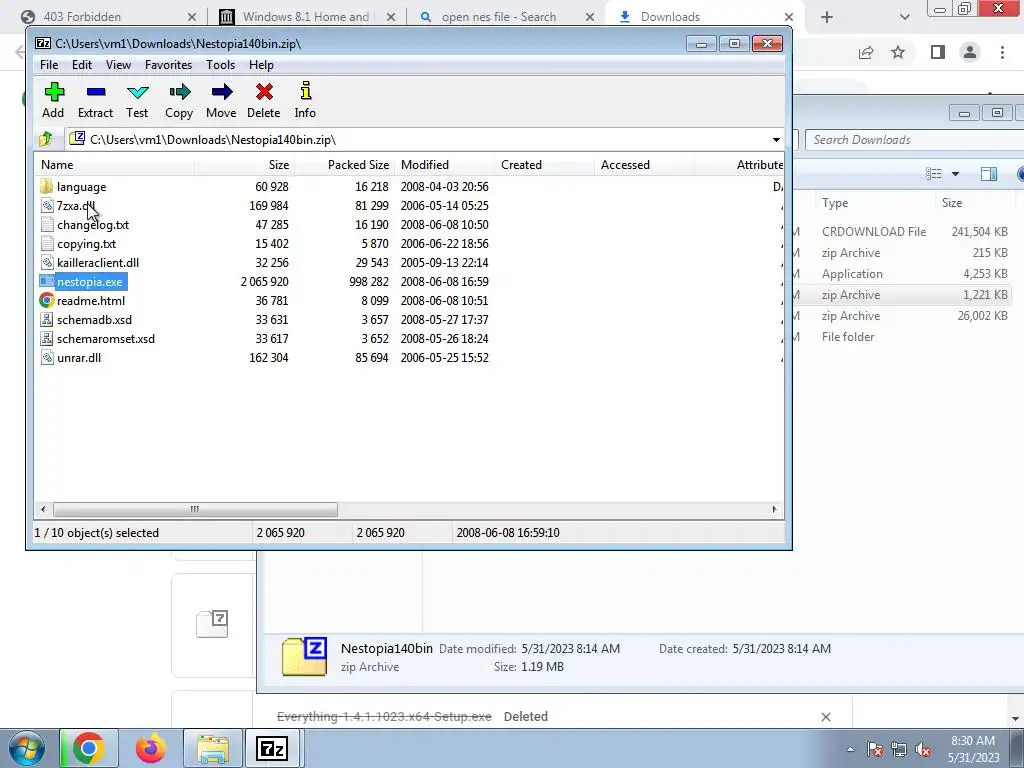This screenshot has width=1024, height=768.
Task: Open the View menu
Action: (118, 65)
